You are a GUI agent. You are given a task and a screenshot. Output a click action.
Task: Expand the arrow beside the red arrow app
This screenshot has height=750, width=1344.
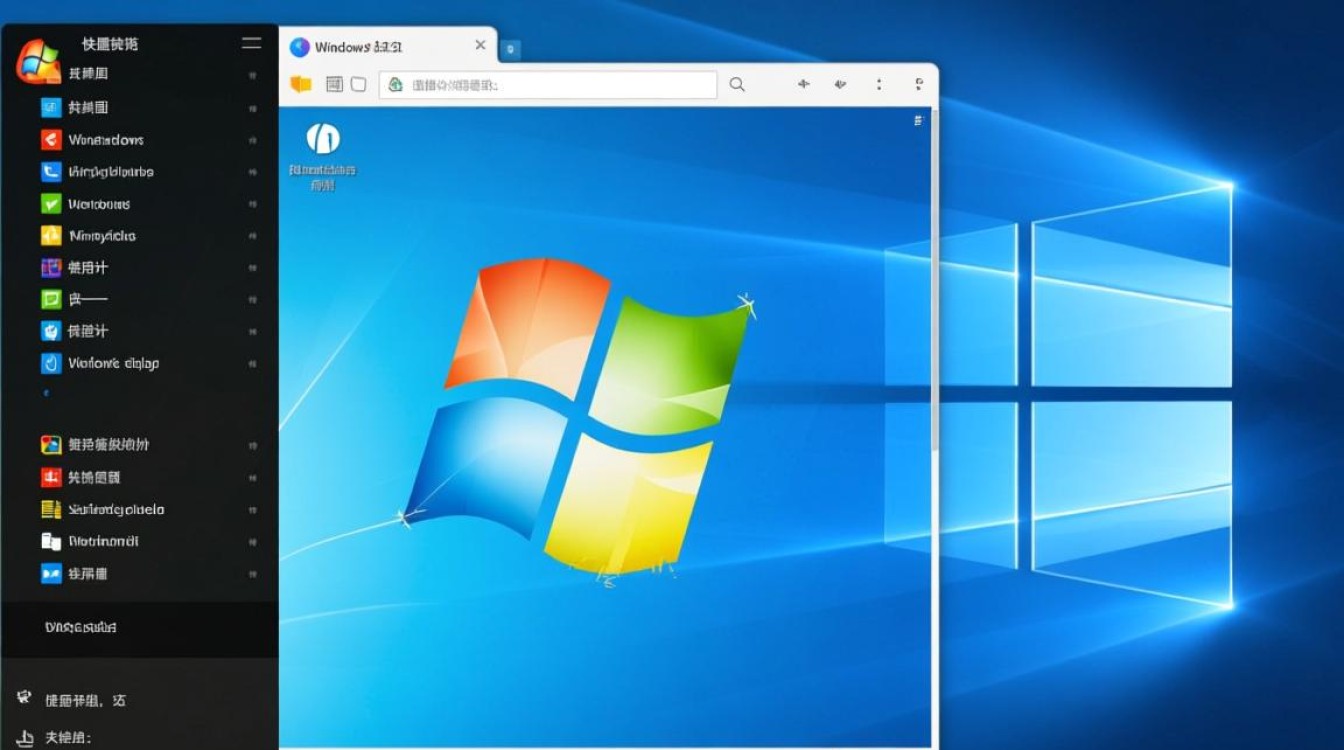point(252,141)
